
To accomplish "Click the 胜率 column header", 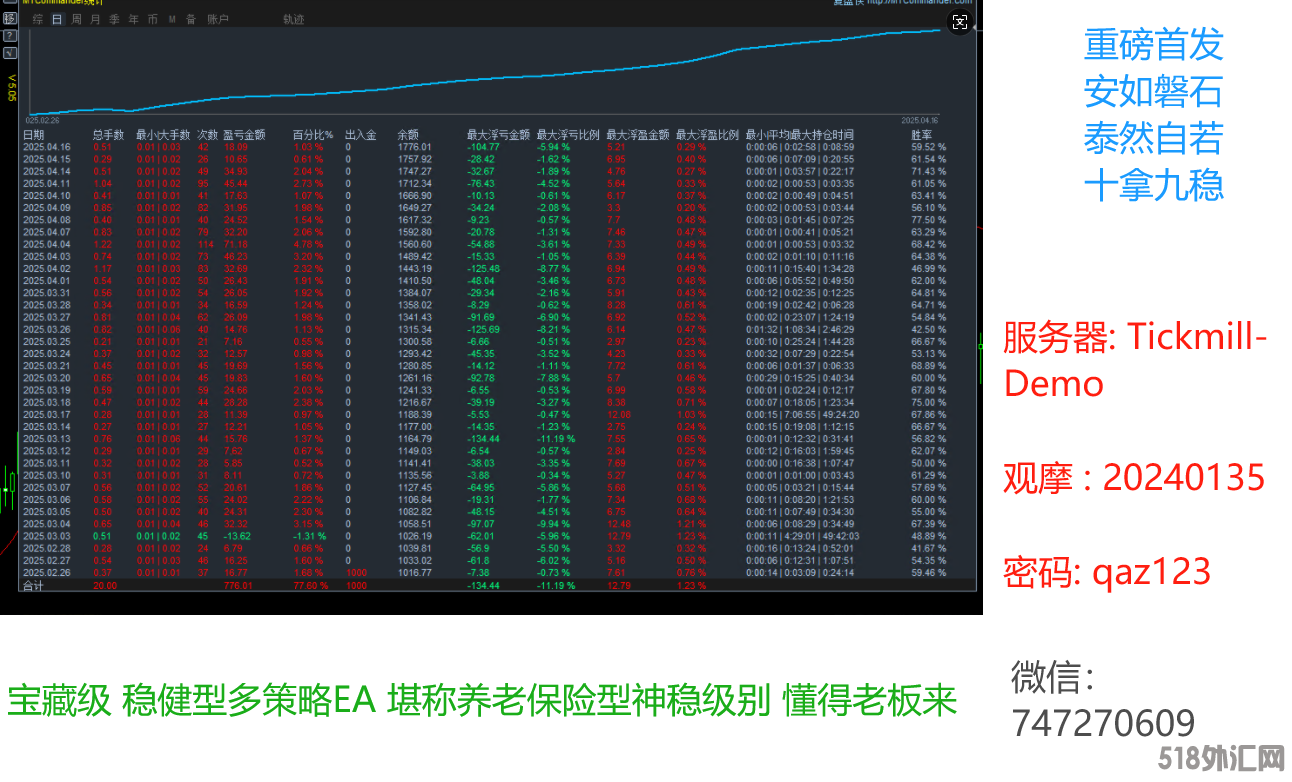I will click(922, 135).
